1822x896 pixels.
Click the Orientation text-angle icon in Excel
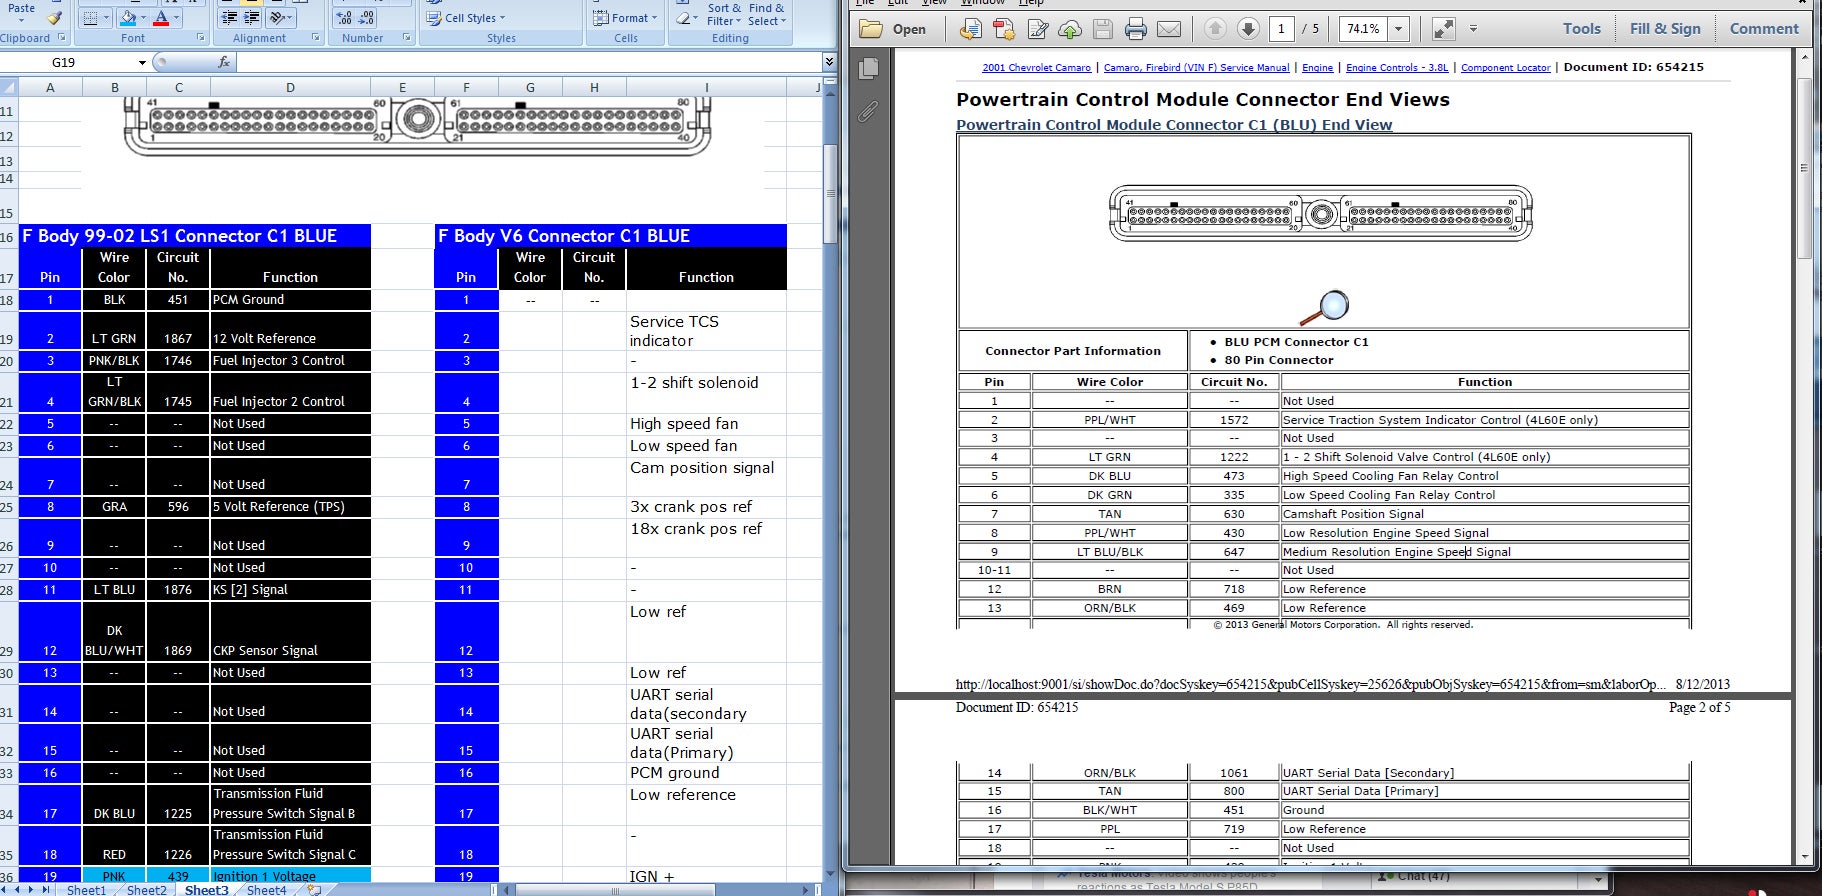(279, 18)
